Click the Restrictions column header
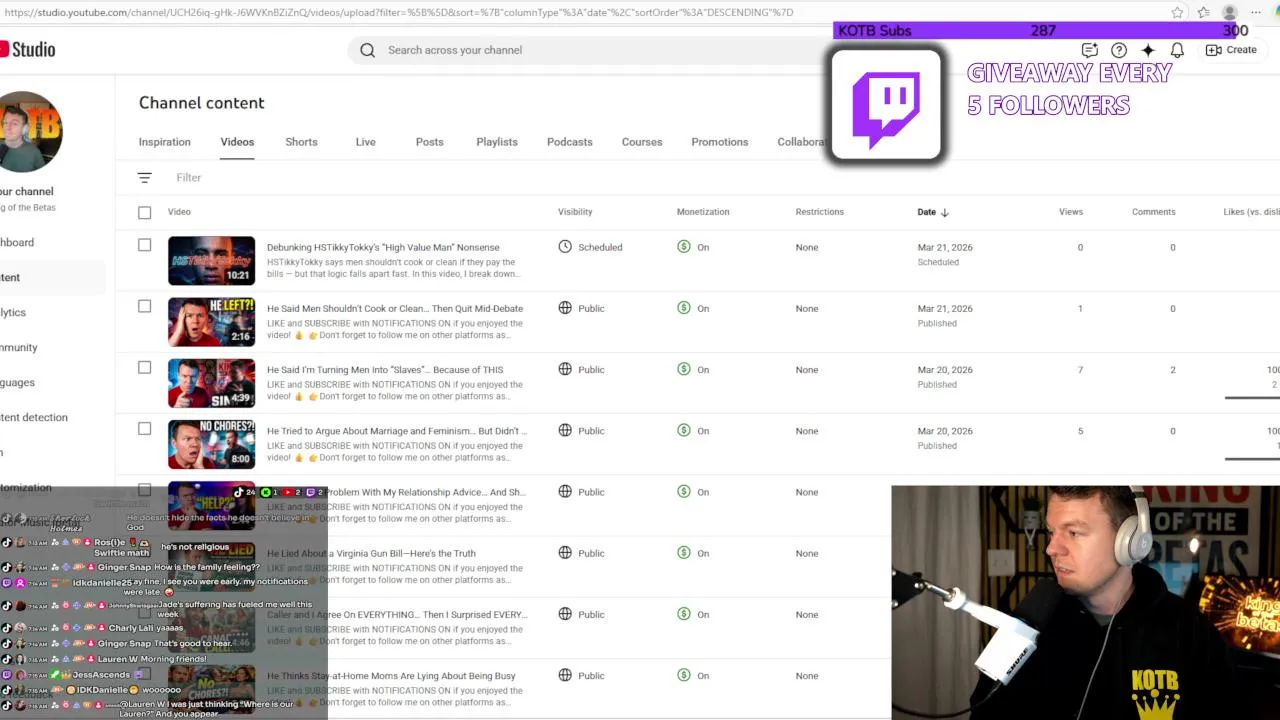This screenshot has width=1280, height=720. (x=820, y=212)
